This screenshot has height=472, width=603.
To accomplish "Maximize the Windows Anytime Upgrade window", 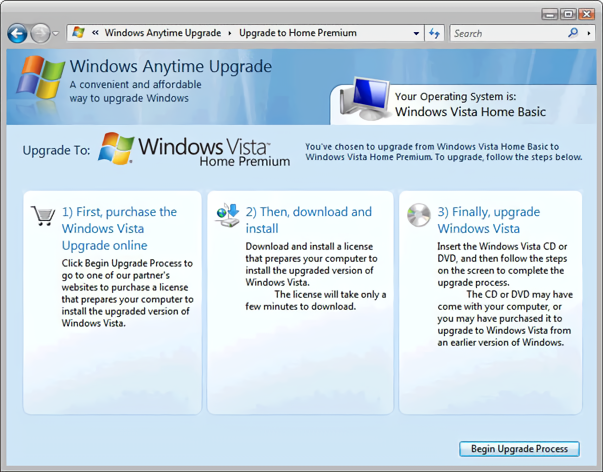I will click(567, 14).
